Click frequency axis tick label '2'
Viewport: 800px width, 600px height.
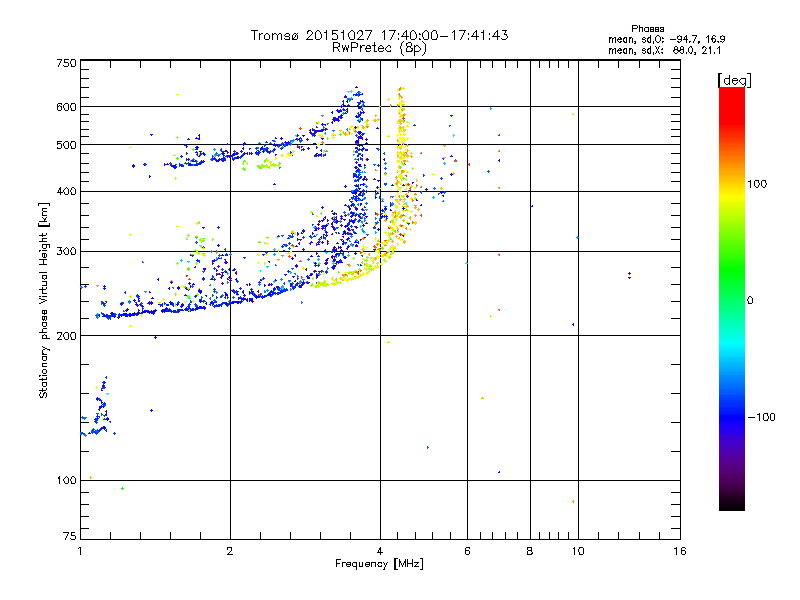(x=230, y=551)
